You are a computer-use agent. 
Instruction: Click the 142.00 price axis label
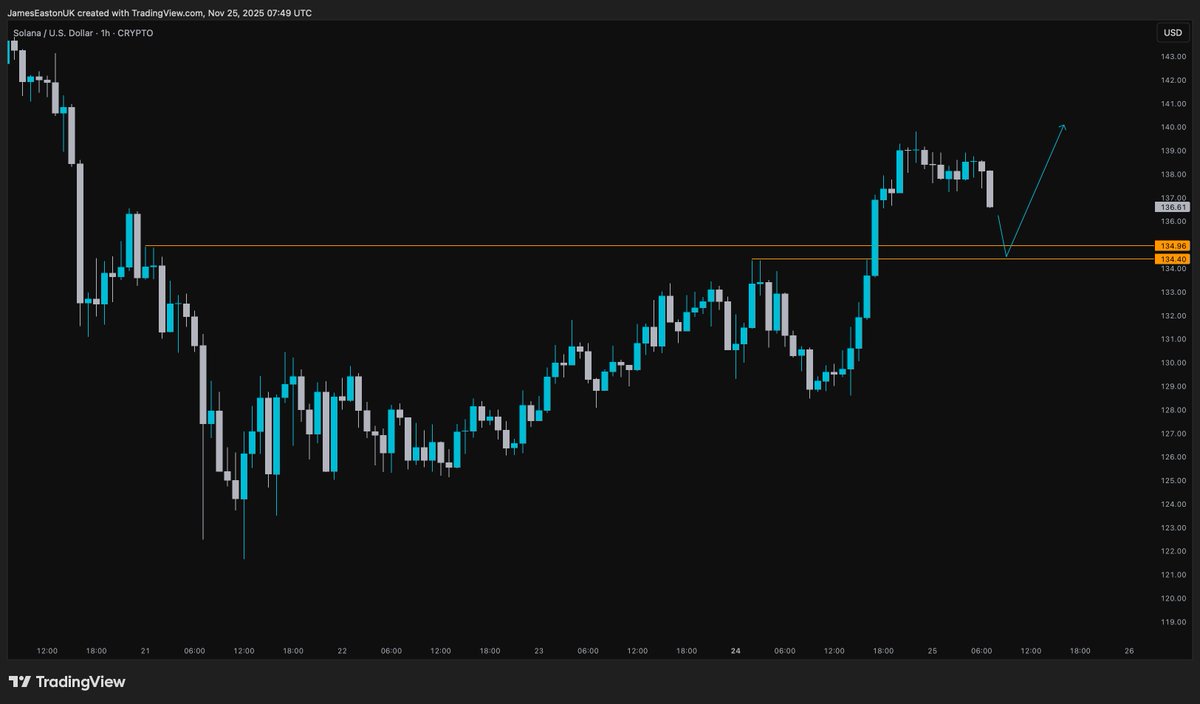coord(1172,80)
